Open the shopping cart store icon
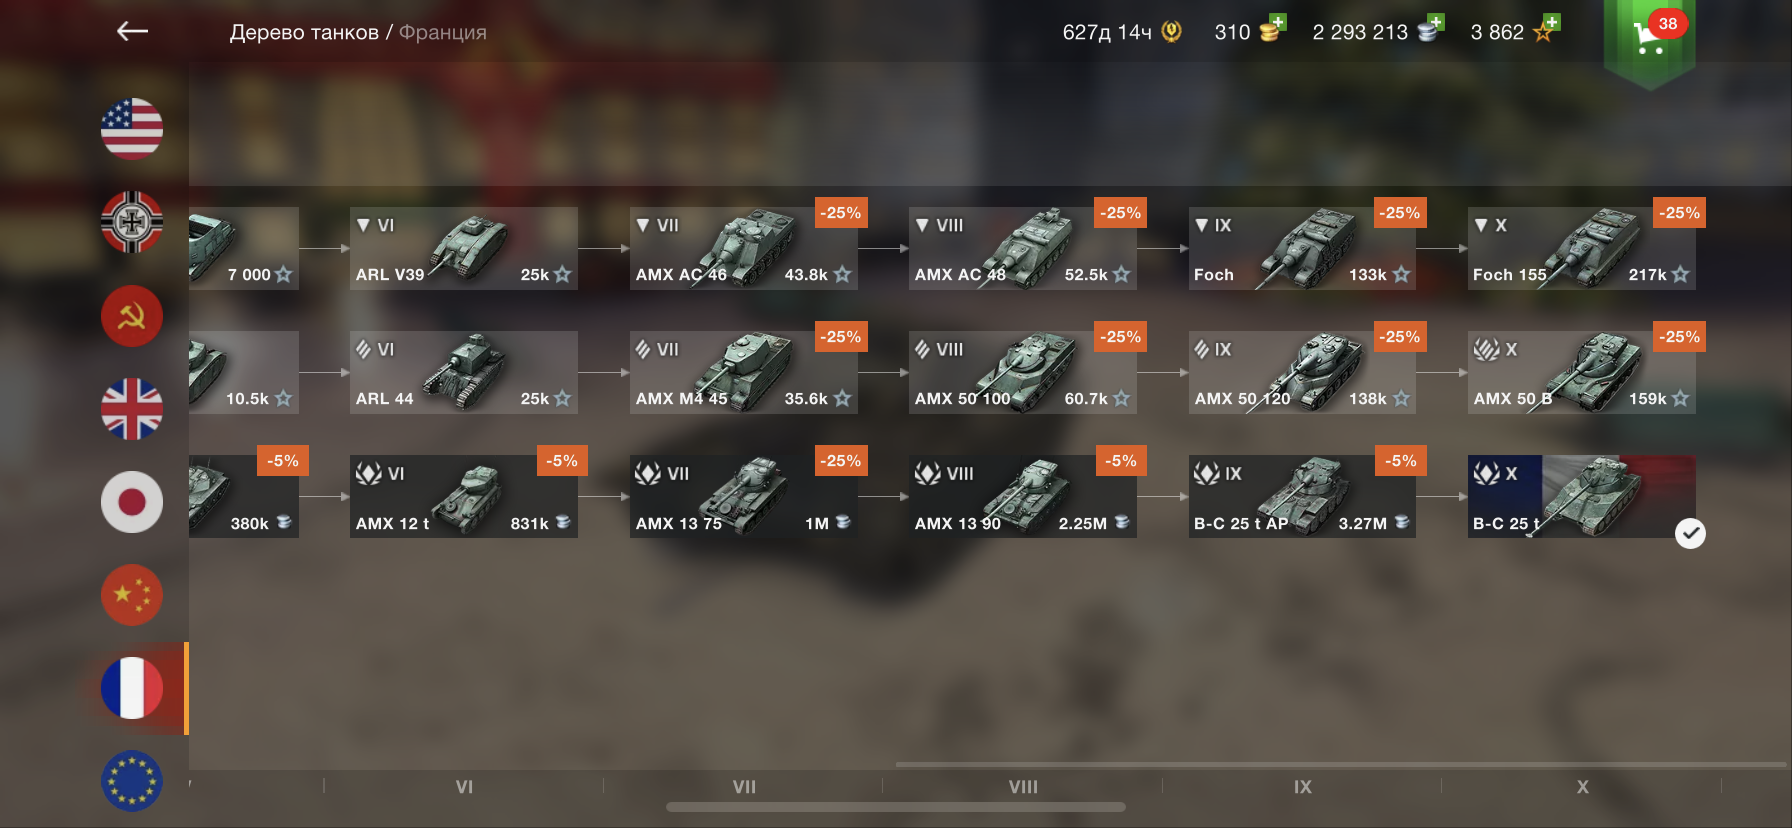Viewport: 1792px width, 828px height. point(1649,36)
